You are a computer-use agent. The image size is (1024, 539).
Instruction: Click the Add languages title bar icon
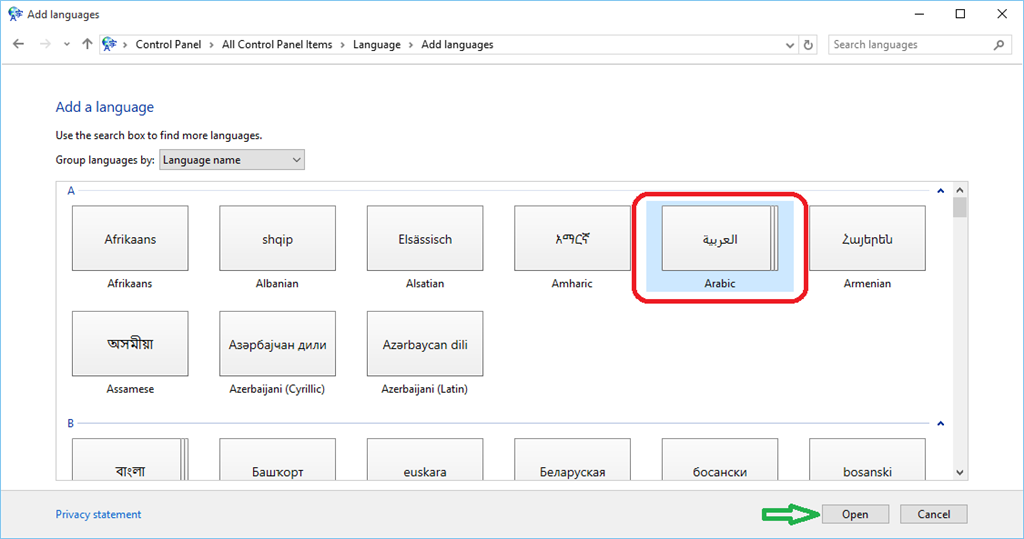[15, 14]
